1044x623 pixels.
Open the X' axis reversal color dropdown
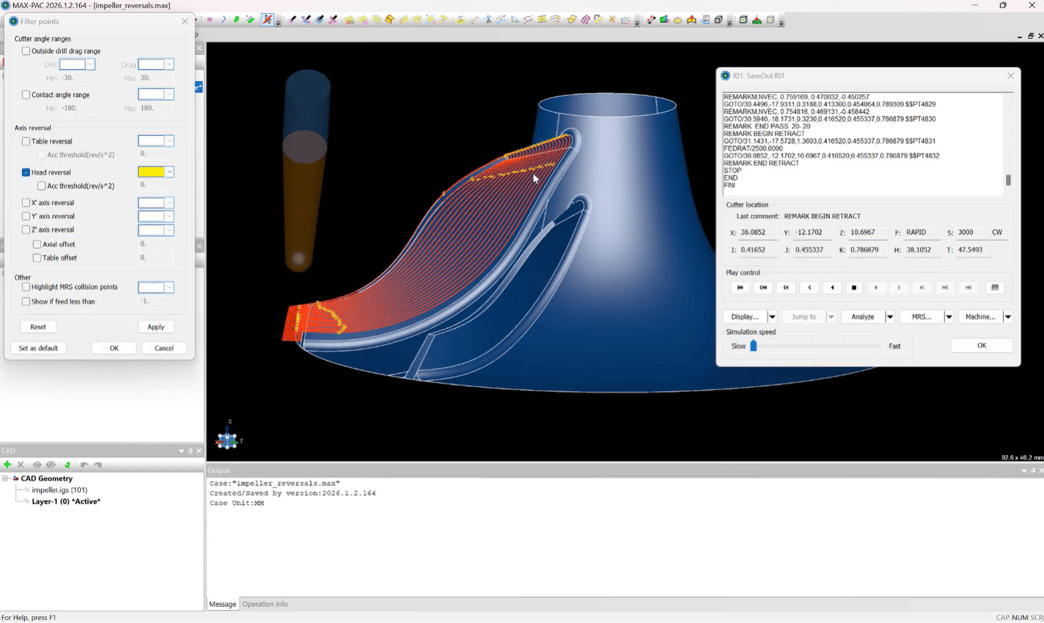169,202
